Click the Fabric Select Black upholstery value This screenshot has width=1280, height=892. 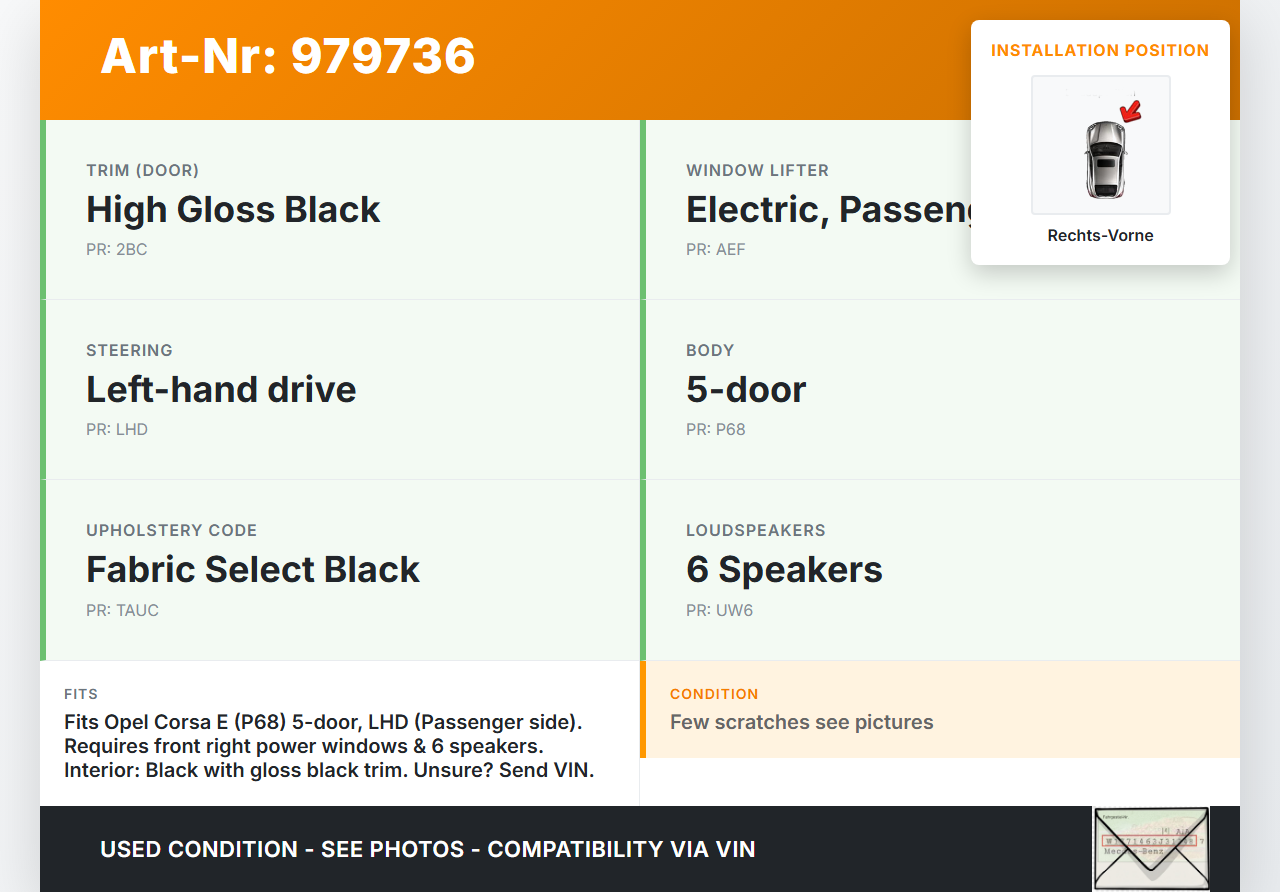point(253,570)
